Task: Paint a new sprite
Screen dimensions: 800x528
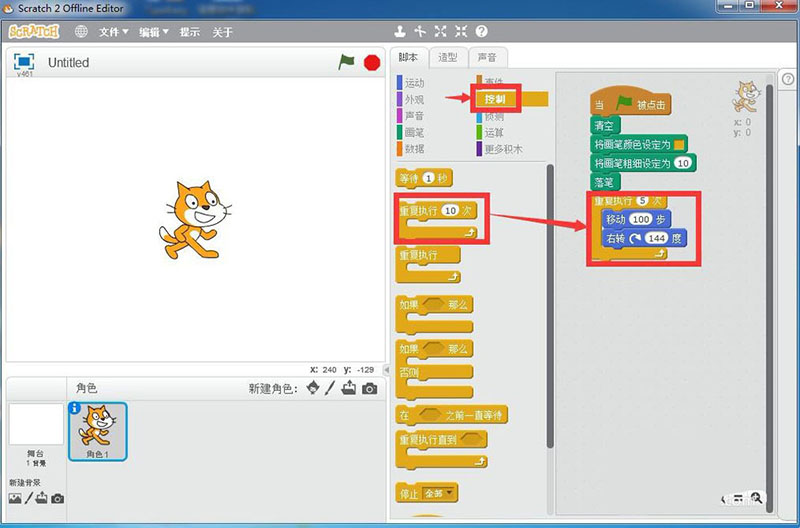Action: (330, 388)
